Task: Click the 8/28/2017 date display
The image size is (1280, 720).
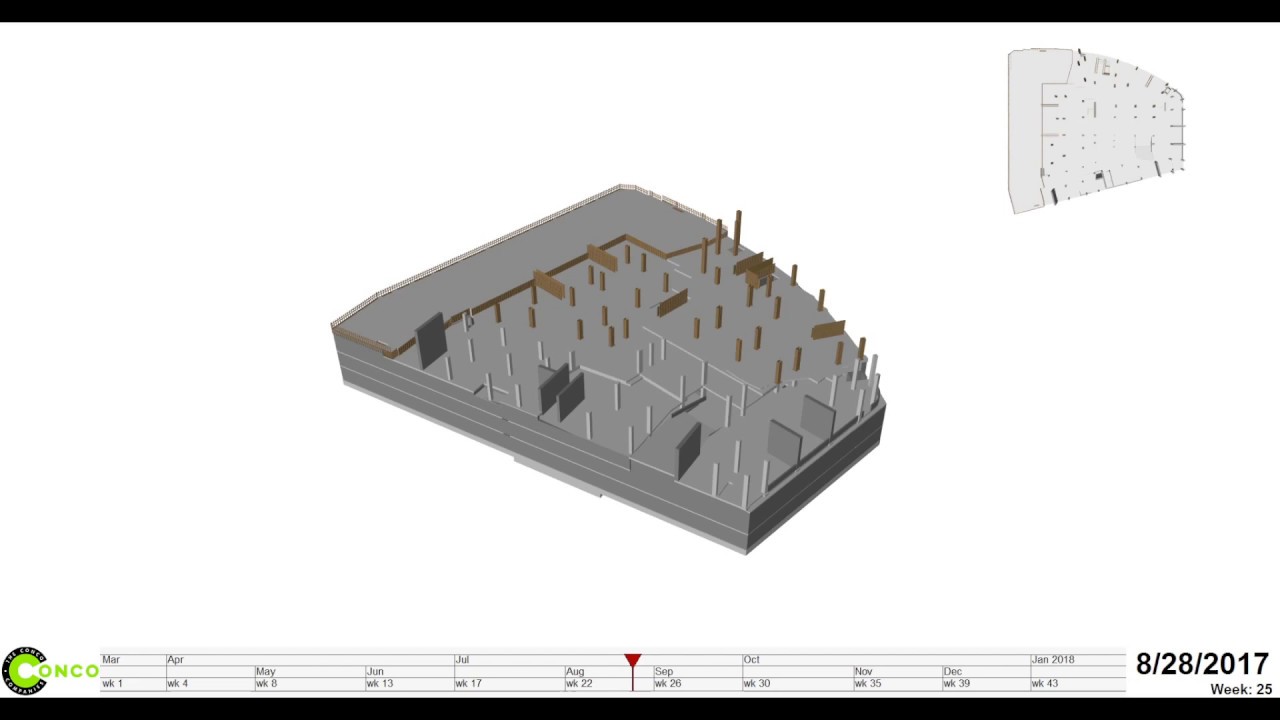Action: tap(1202, 664)
